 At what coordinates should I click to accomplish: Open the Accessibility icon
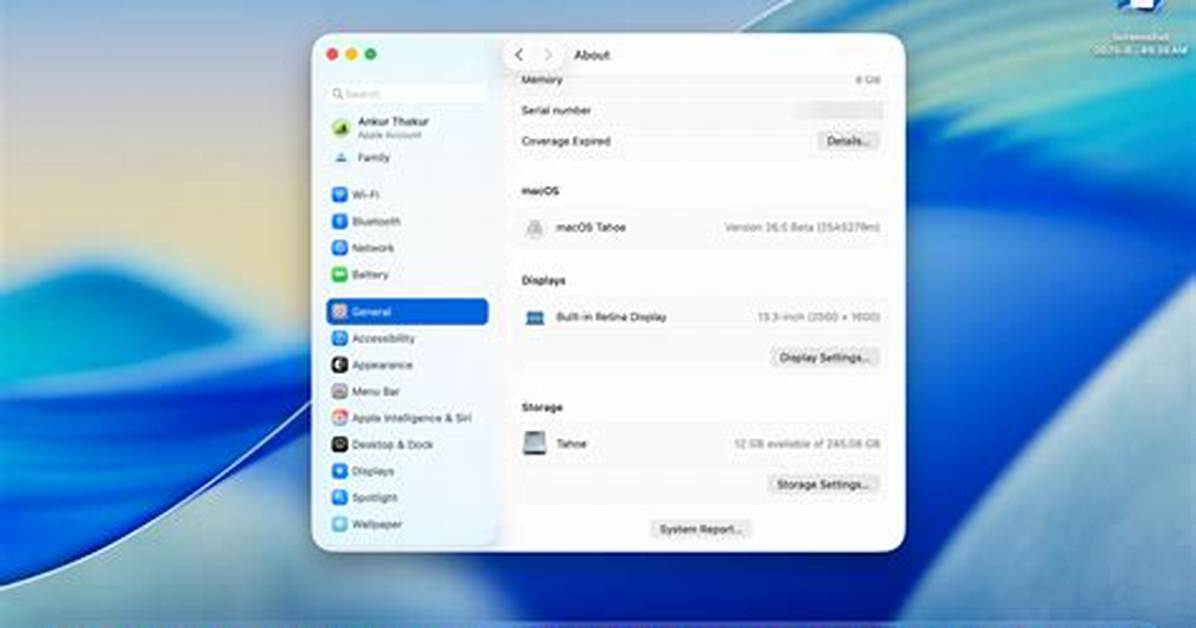(x=339, y=338)
